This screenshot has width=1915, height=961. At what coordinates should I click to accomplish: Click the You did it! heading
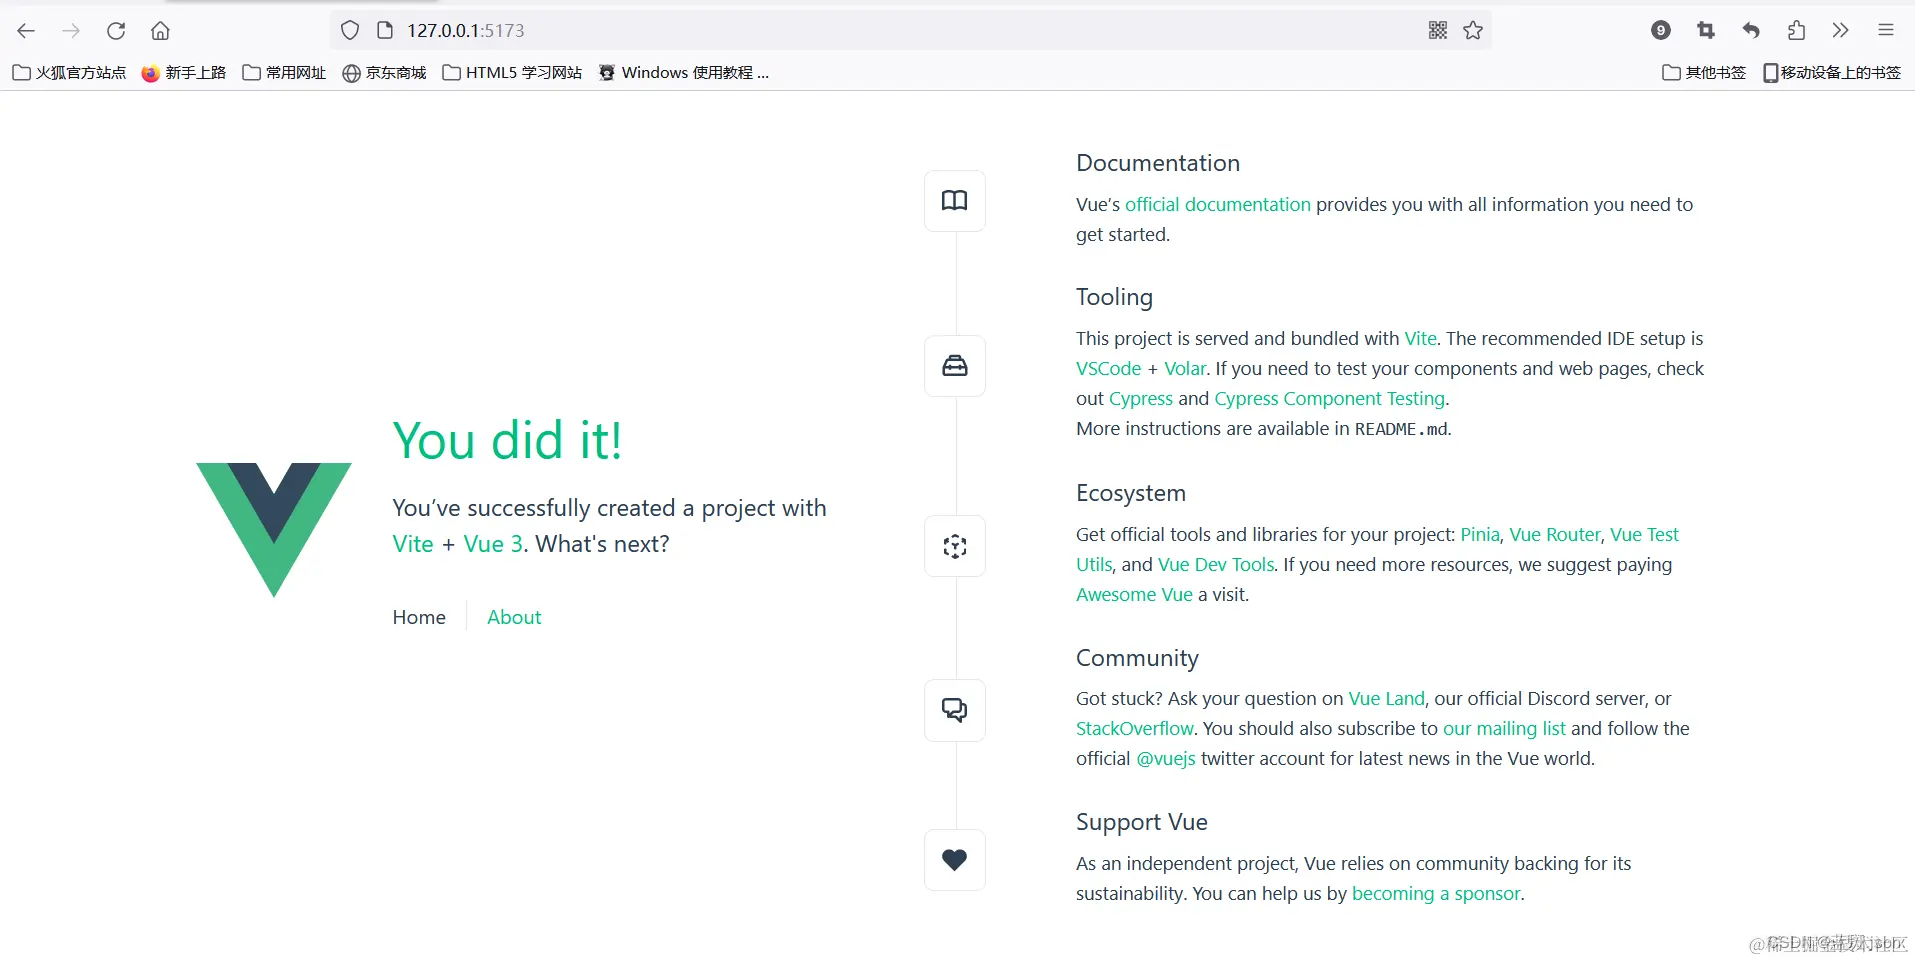pos(507,440)
